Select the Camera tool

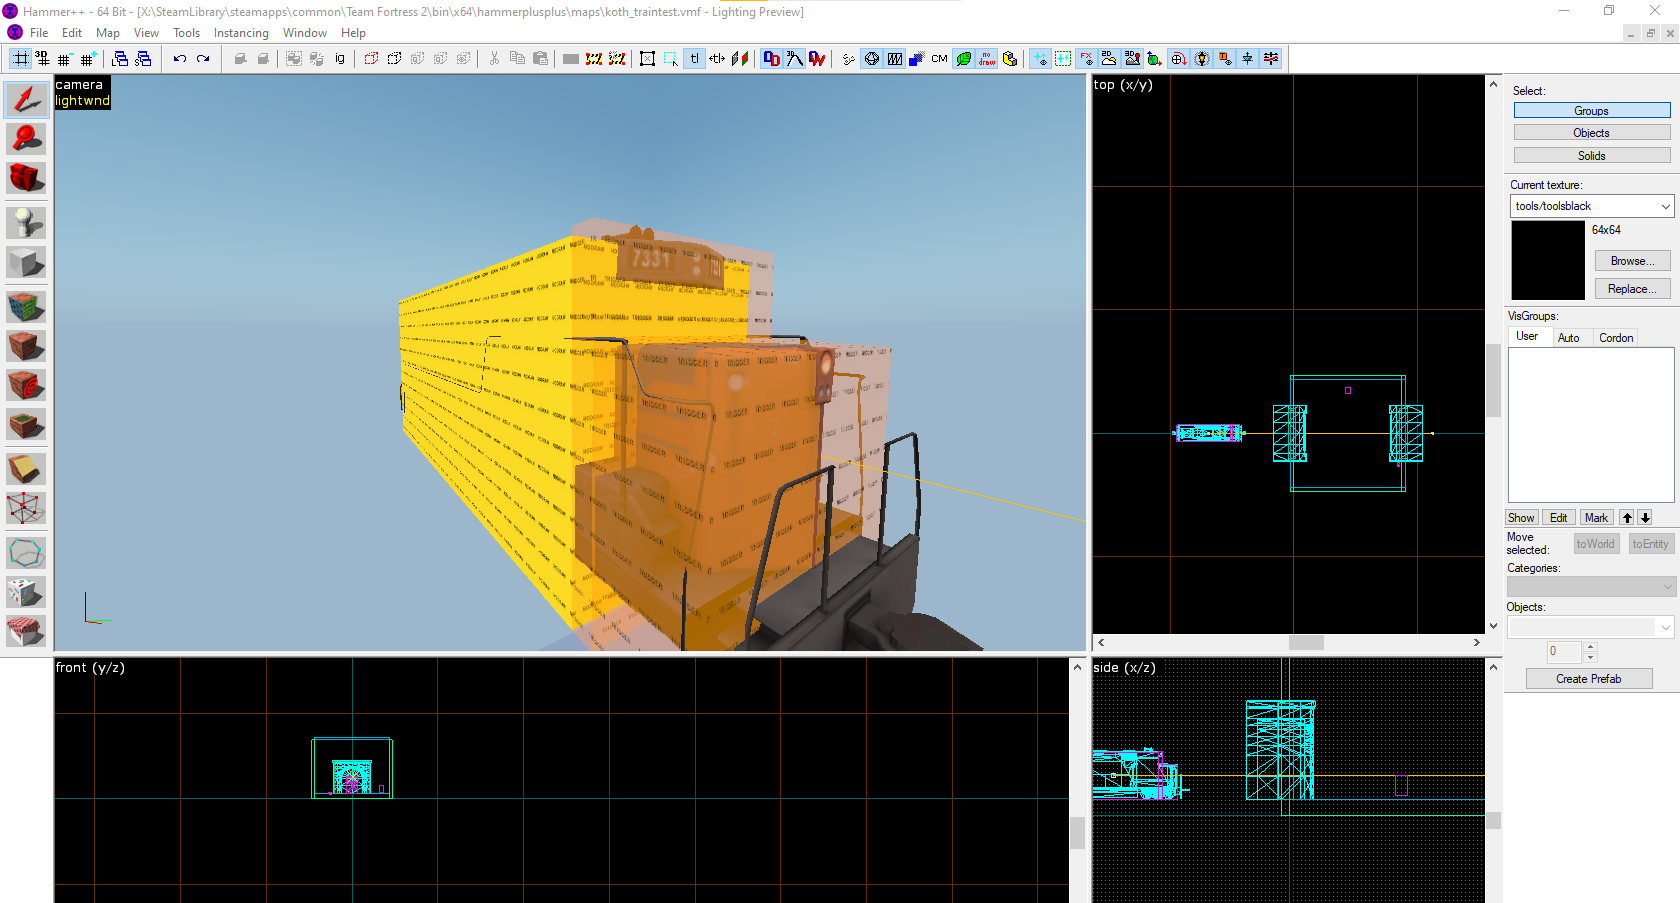tap(26, 178)
